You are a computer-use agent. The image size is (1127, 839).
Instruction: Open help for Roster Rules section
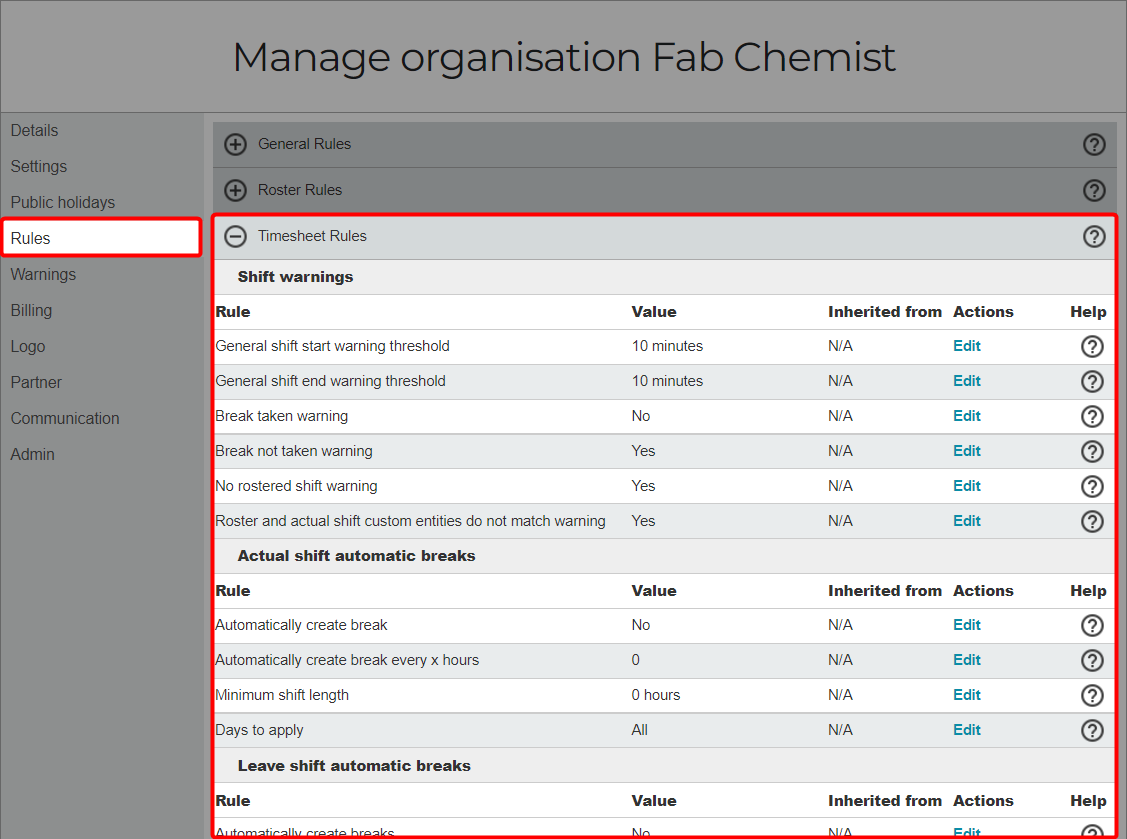pos(1094,191)
